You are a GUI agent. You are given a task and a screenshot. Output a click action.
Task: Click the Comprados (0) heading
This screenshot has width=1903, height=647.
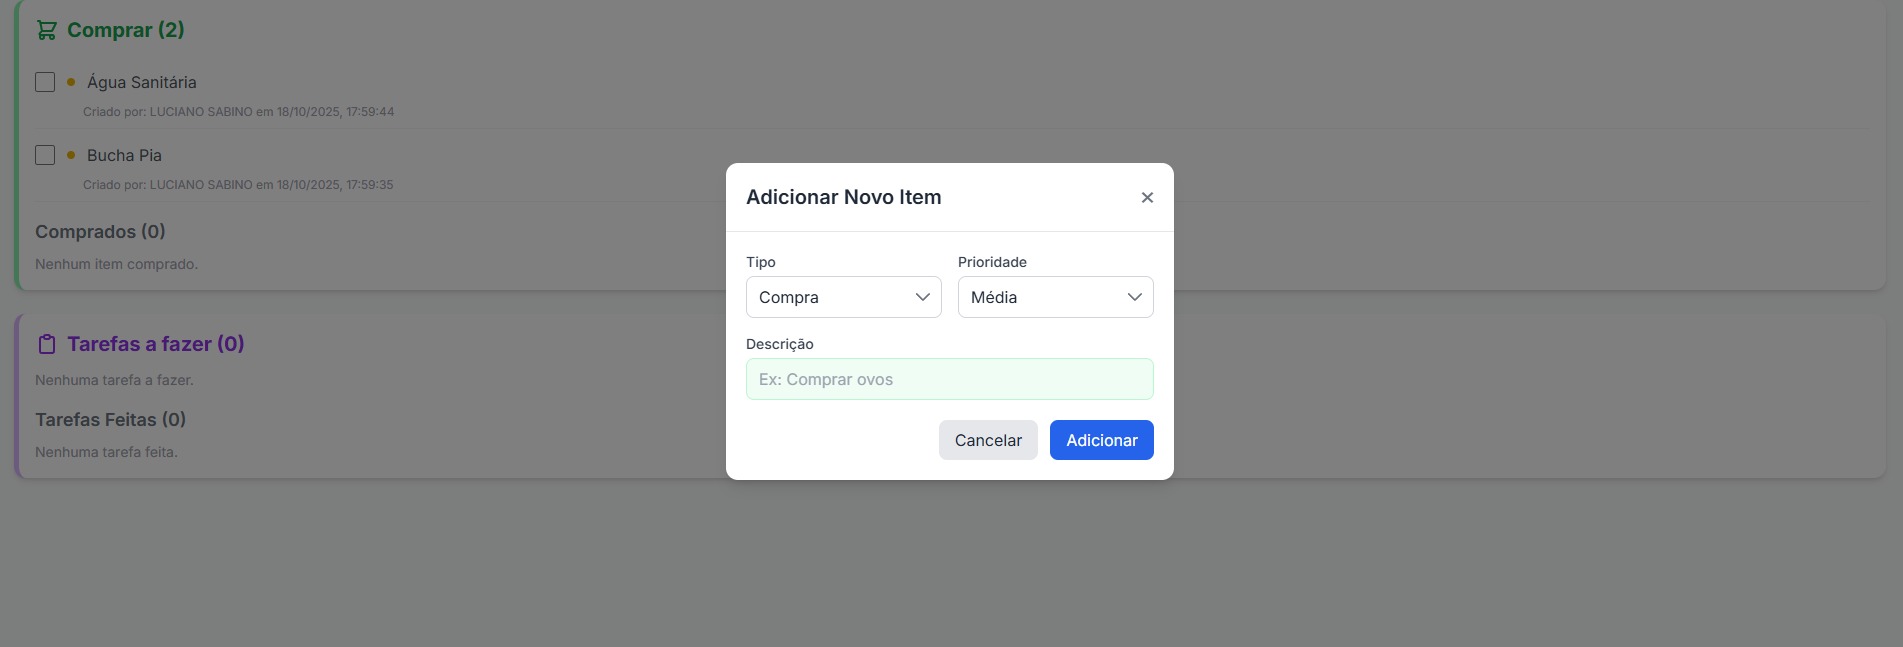(x=100, y=231)
